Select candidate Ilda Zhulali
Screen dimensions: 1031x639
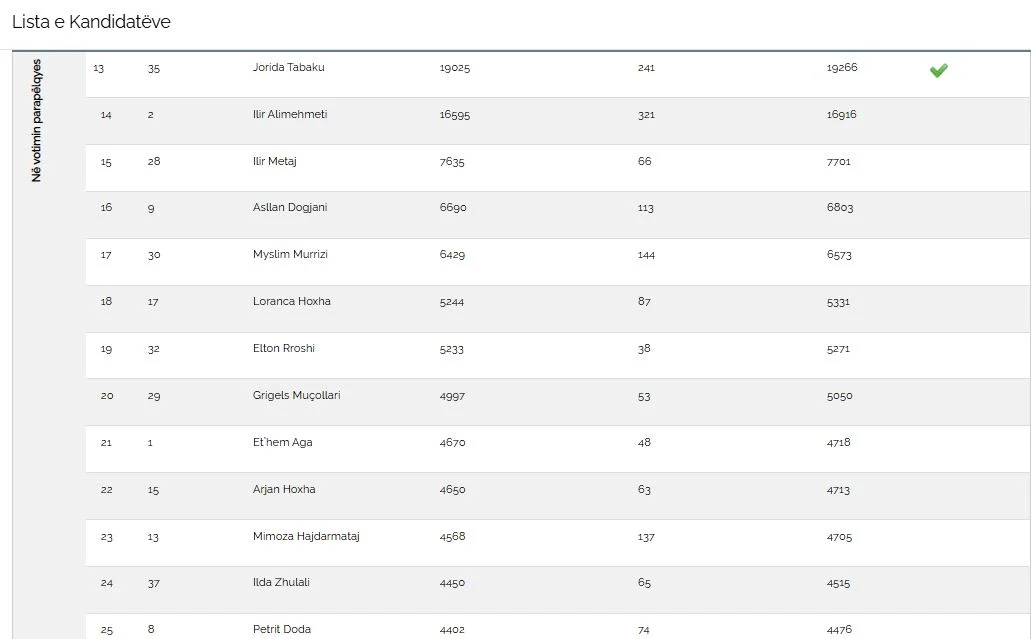(x=281, y=584)
